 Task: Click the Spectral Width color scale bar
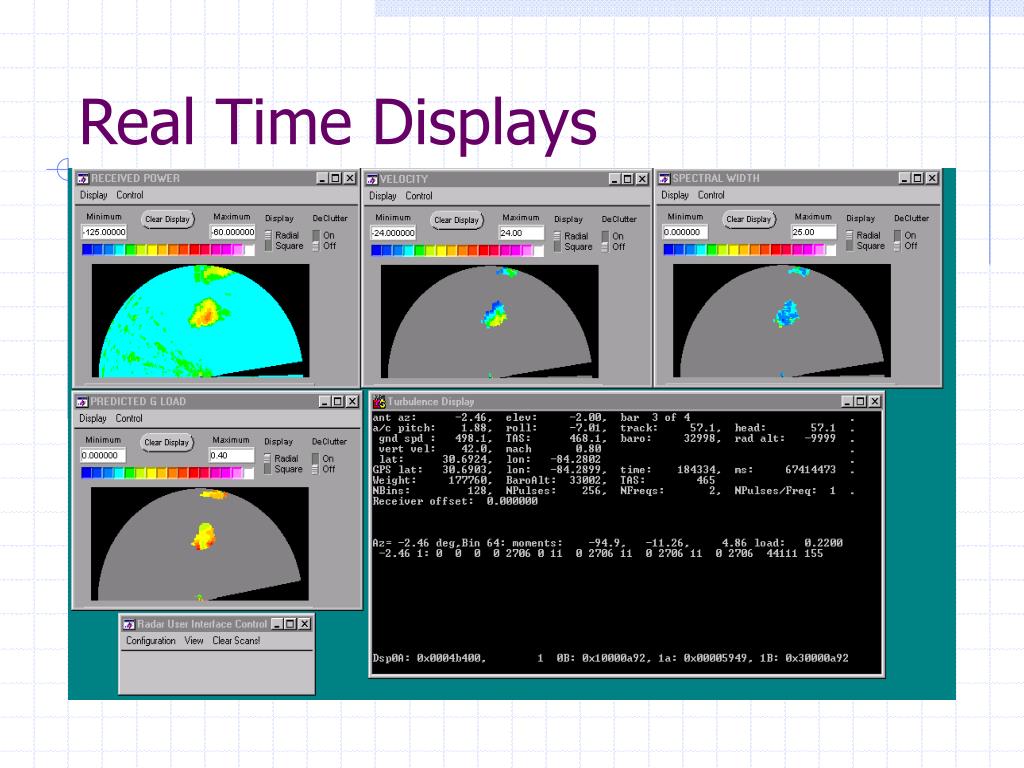click(x=750, y=249)
